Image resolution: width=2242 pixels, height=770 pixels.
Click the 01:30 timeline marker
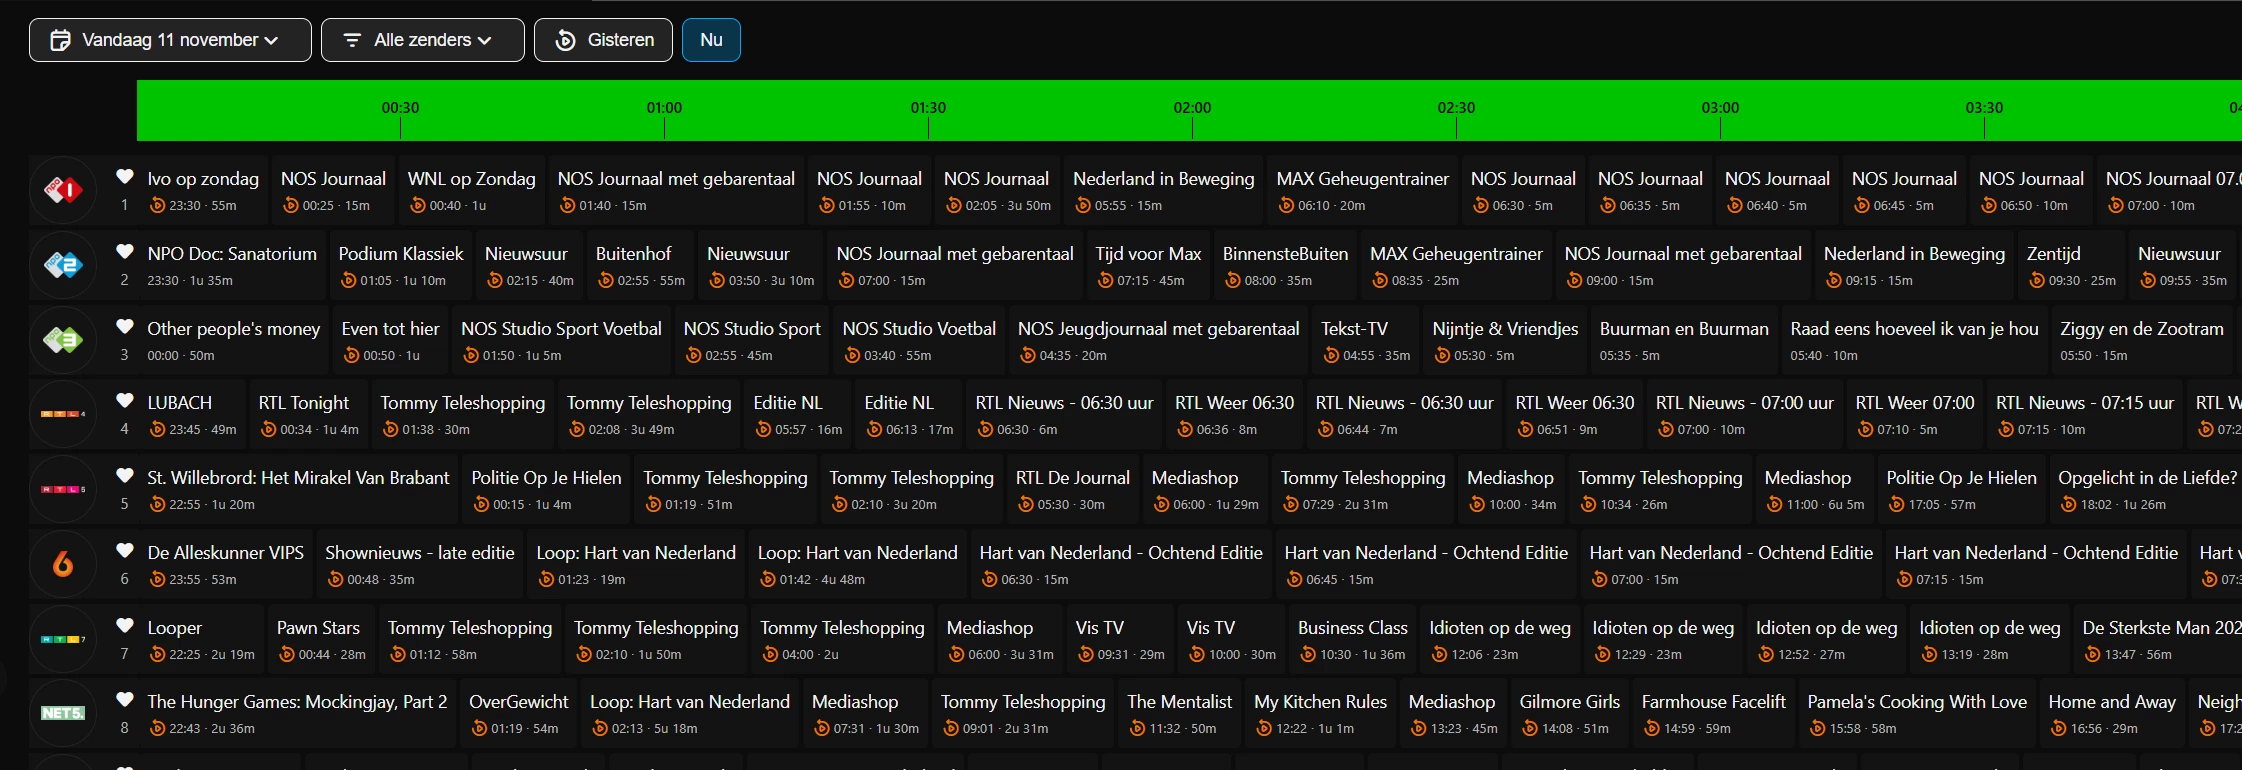928,108
